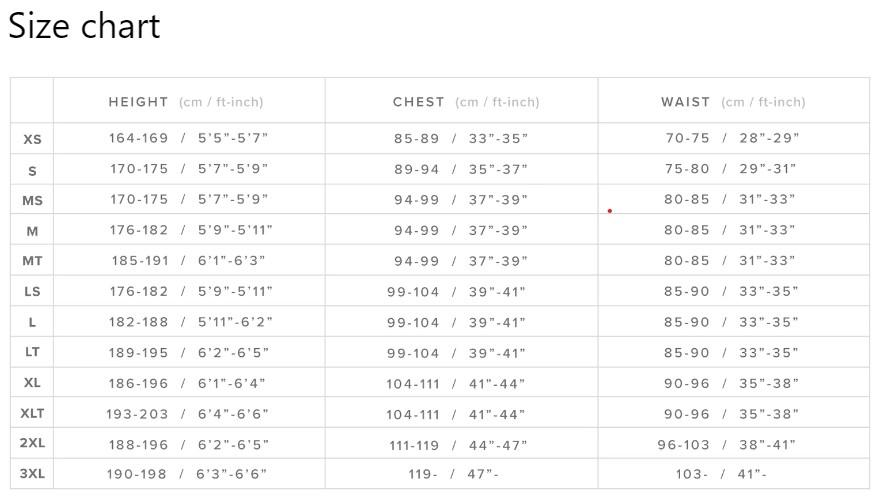Screen dimensions: 878x496
Task: Click the XL size row label
Action: 32,382
